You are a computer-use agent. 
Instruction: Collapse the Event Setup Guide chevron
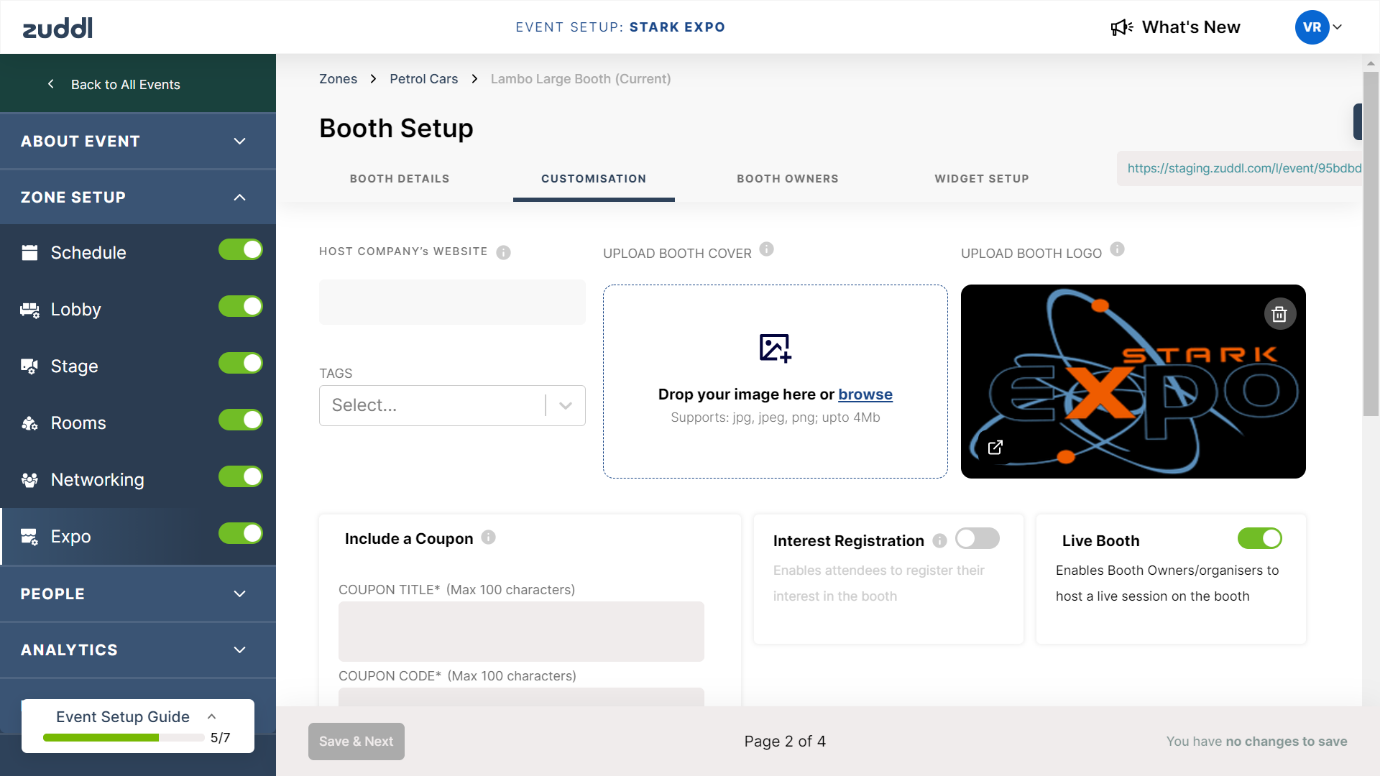(211, 716)
